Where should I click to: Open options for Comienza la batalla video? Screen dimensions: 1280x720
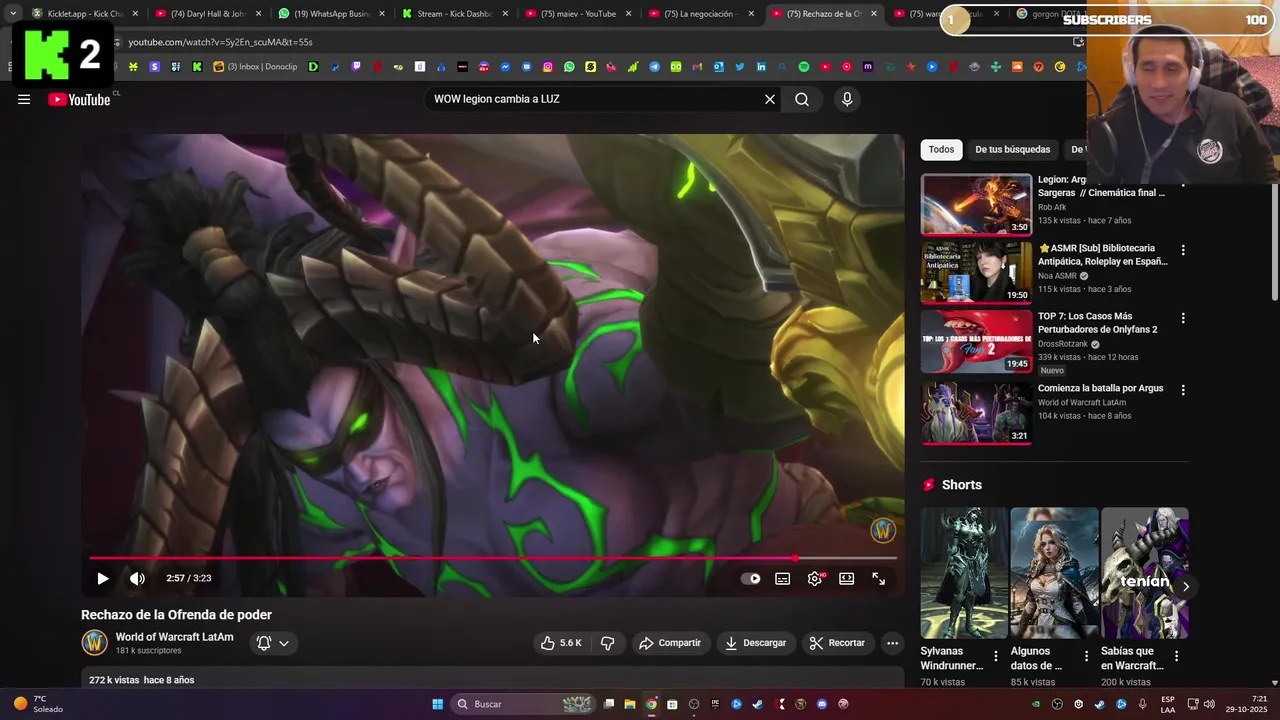click(x=1183, y=390)
